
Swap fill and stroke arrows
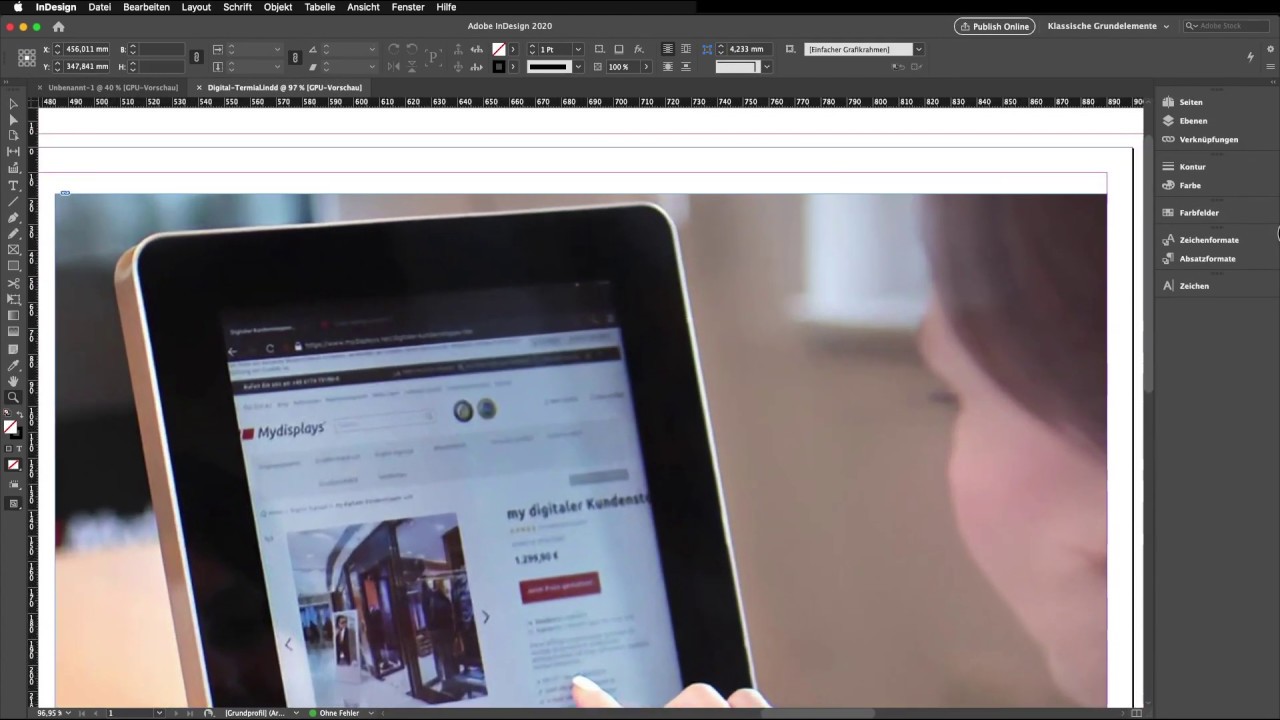pyautogui.click(x=20, y=414)
